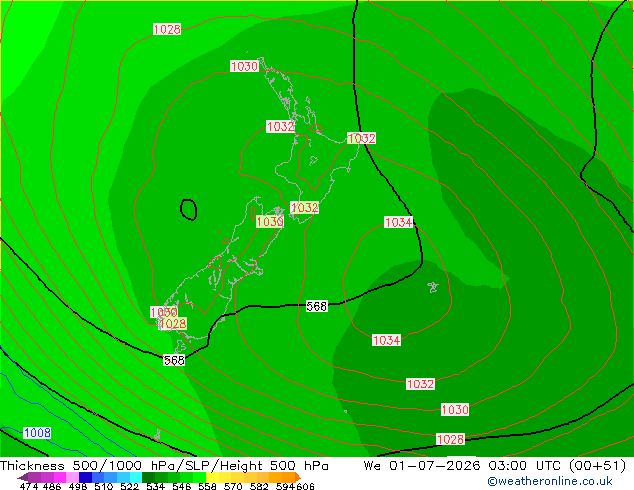
Task: Click the upper 1034 isobar label
Action: (398, 222)
